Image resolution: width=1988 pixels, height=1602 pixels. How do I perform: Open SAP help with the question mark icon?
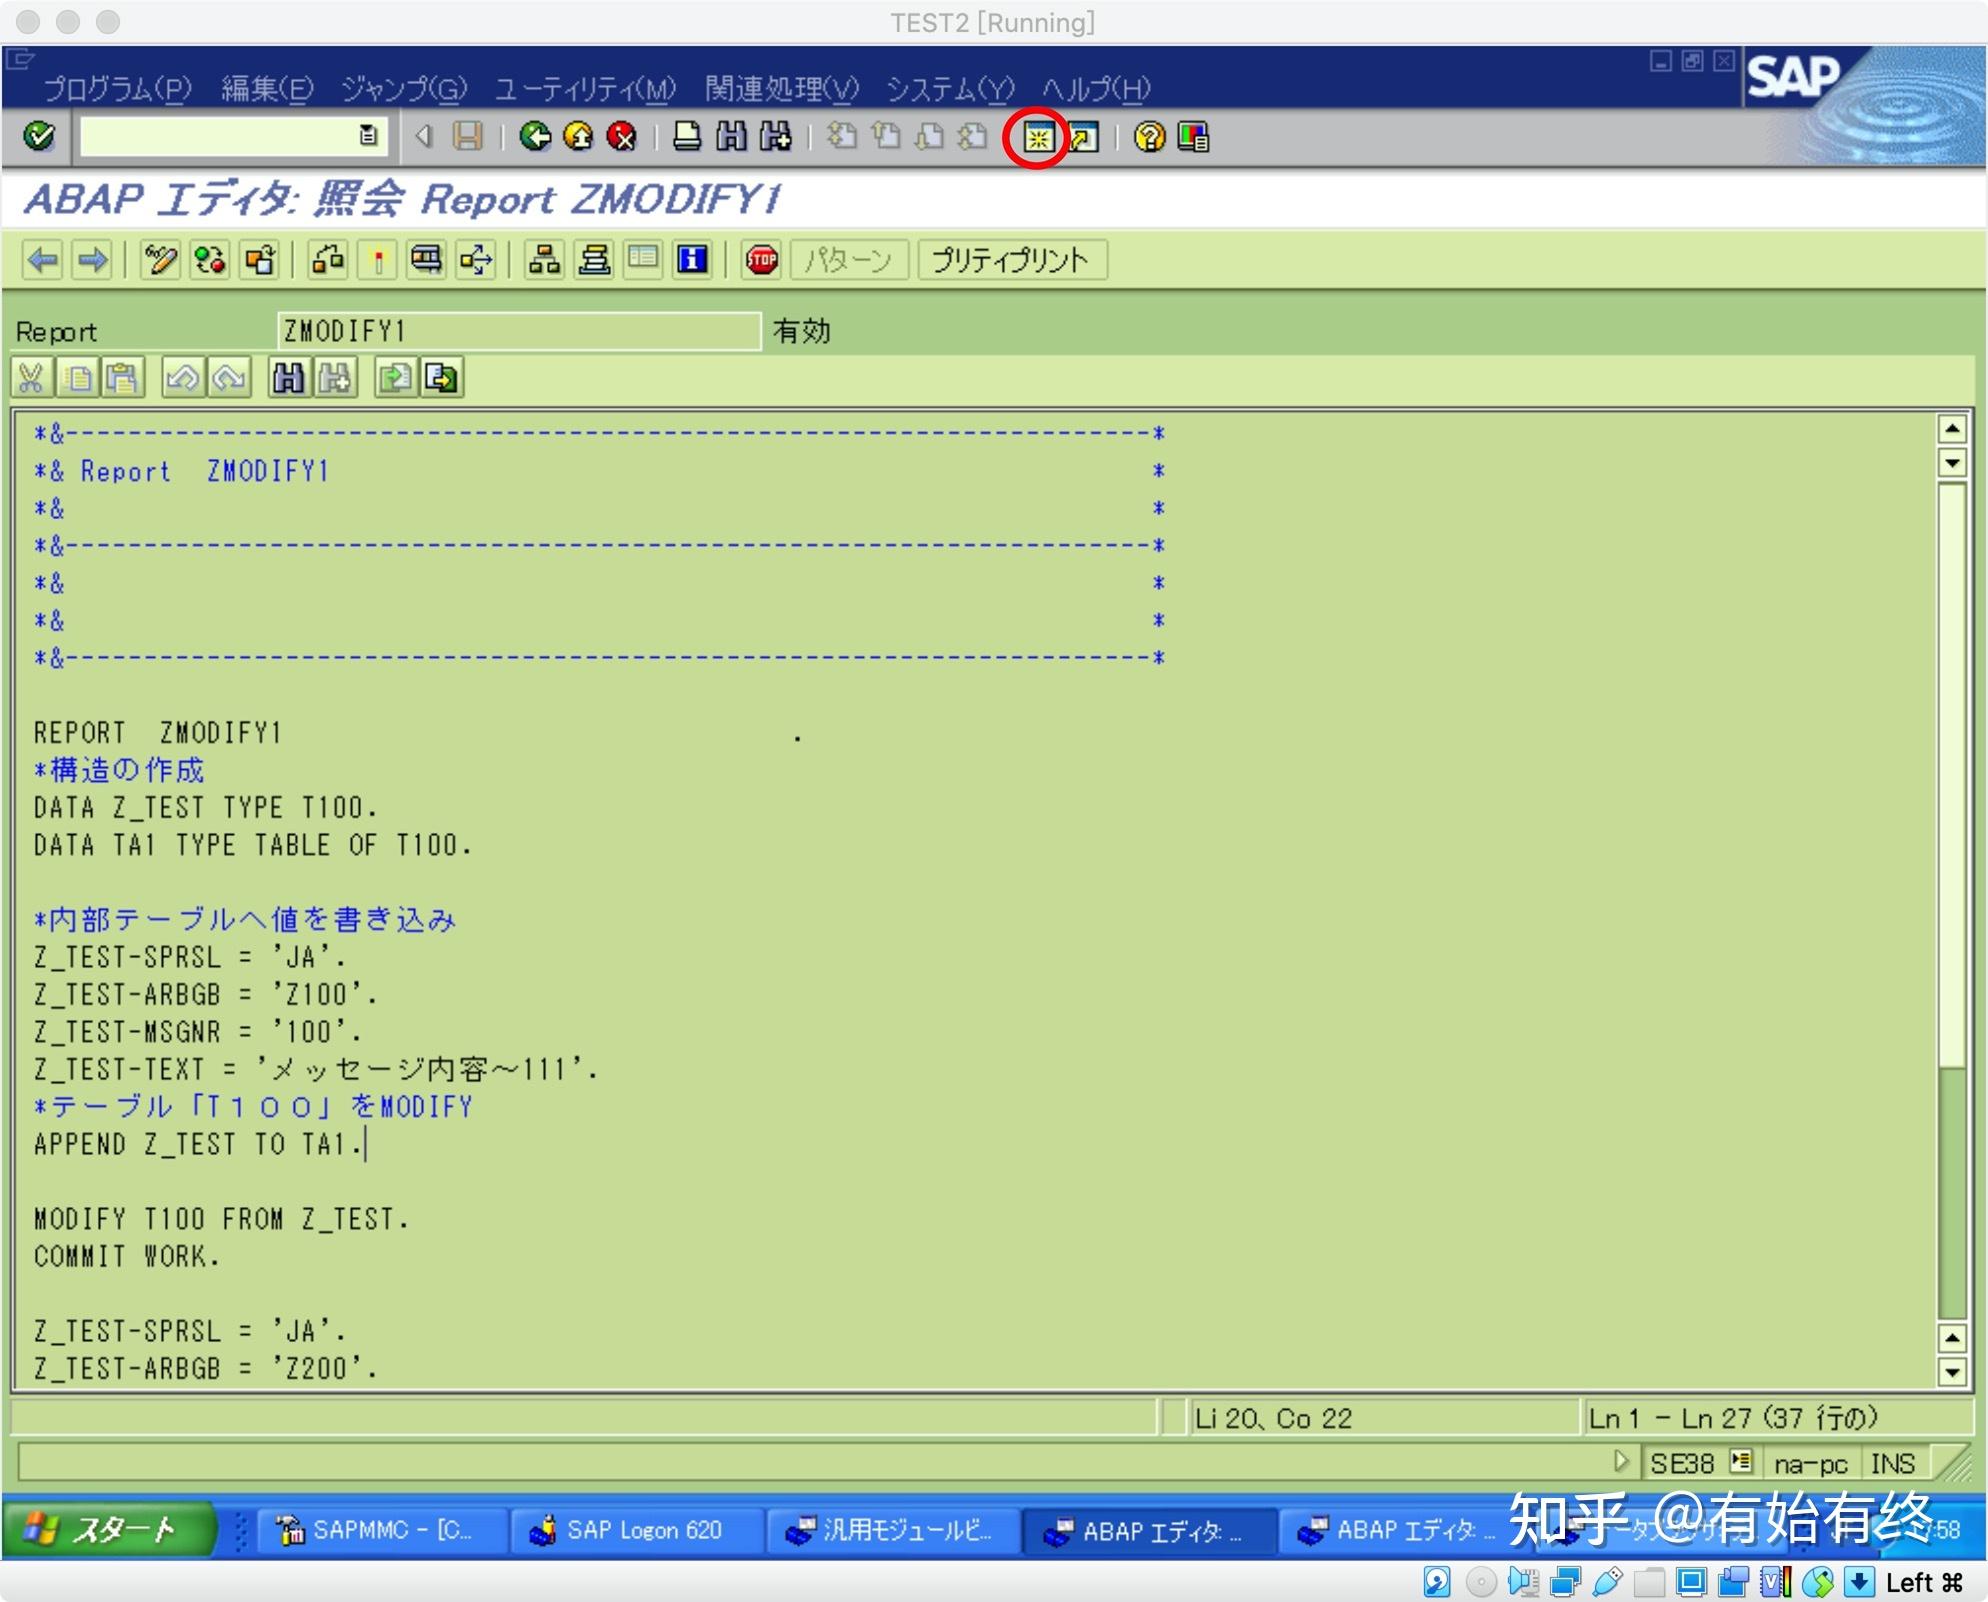(1148, 138)
